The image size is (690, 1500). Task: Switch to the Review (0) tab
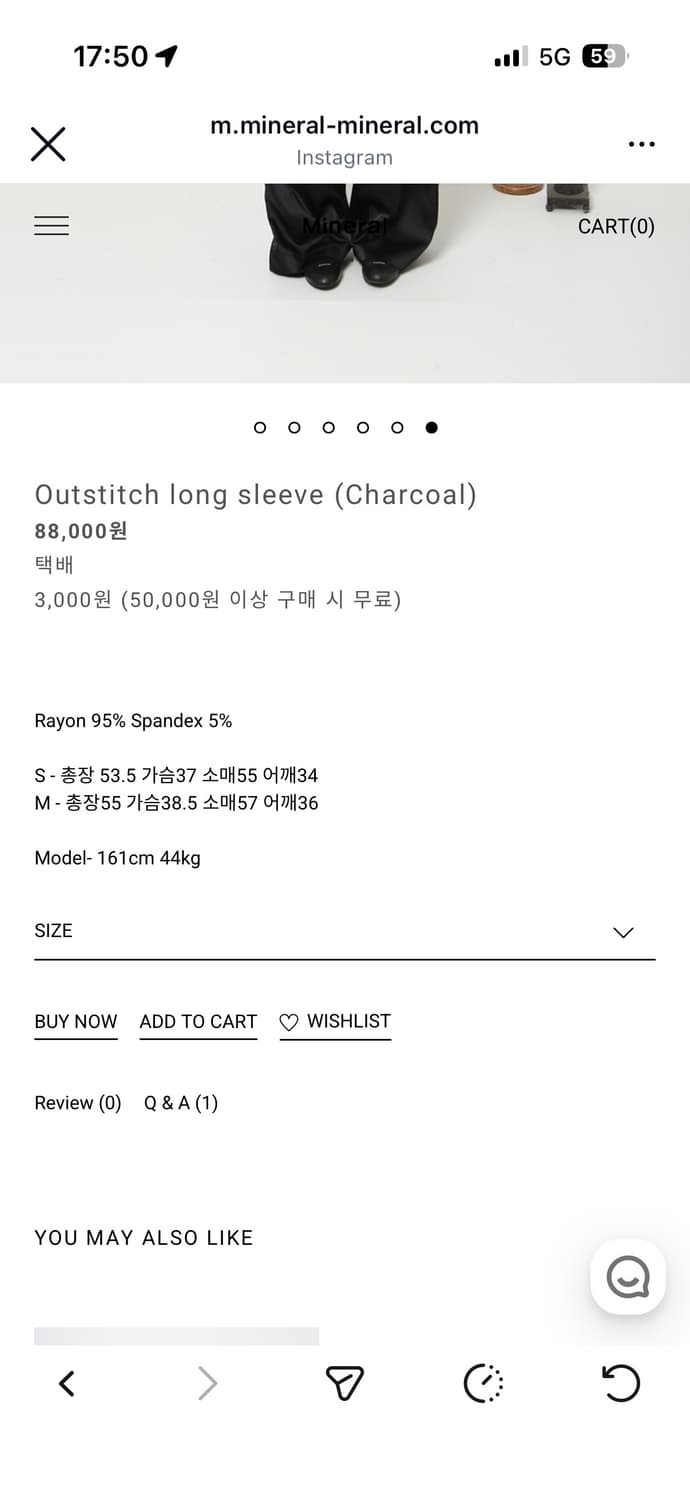[77, 1102]
